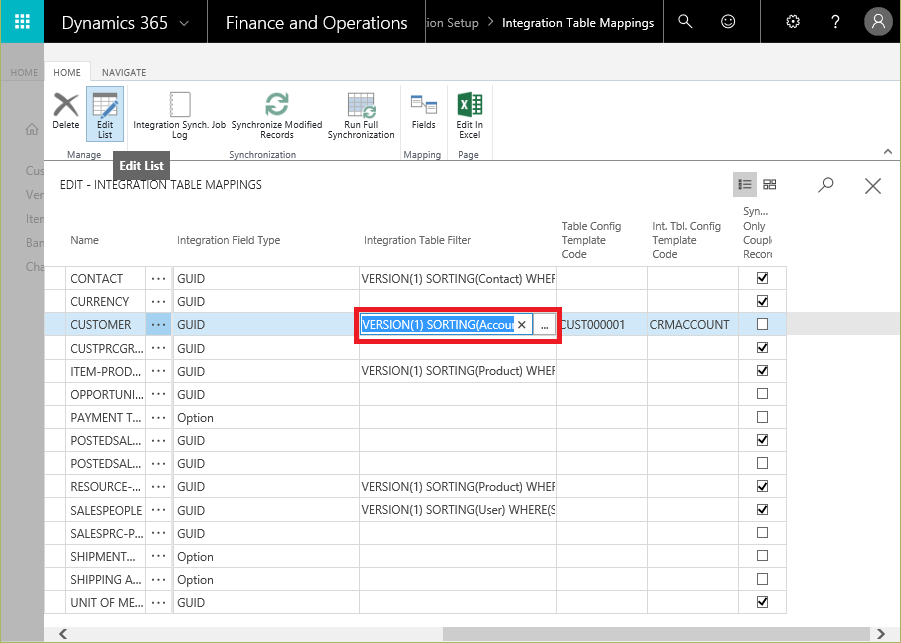Sort by Table Config Template Code header
This screenshot has width=901, height=643.
click(x=591, y=240)
